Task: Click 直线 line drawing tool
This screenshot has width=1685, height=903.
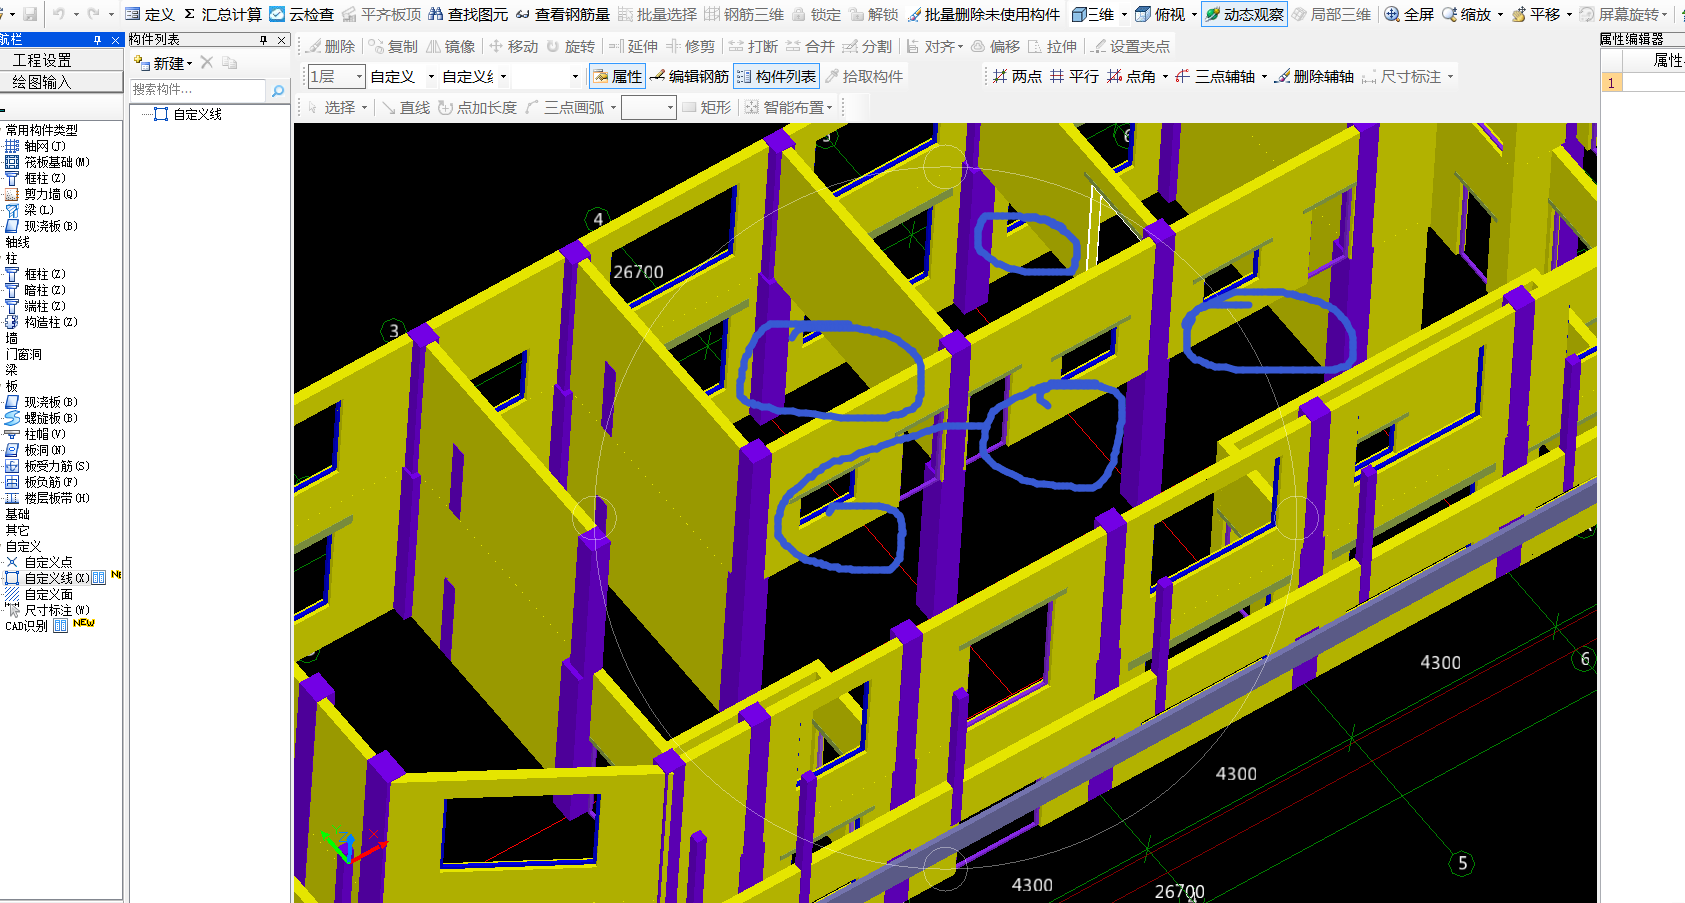Action: coord(406,107)
